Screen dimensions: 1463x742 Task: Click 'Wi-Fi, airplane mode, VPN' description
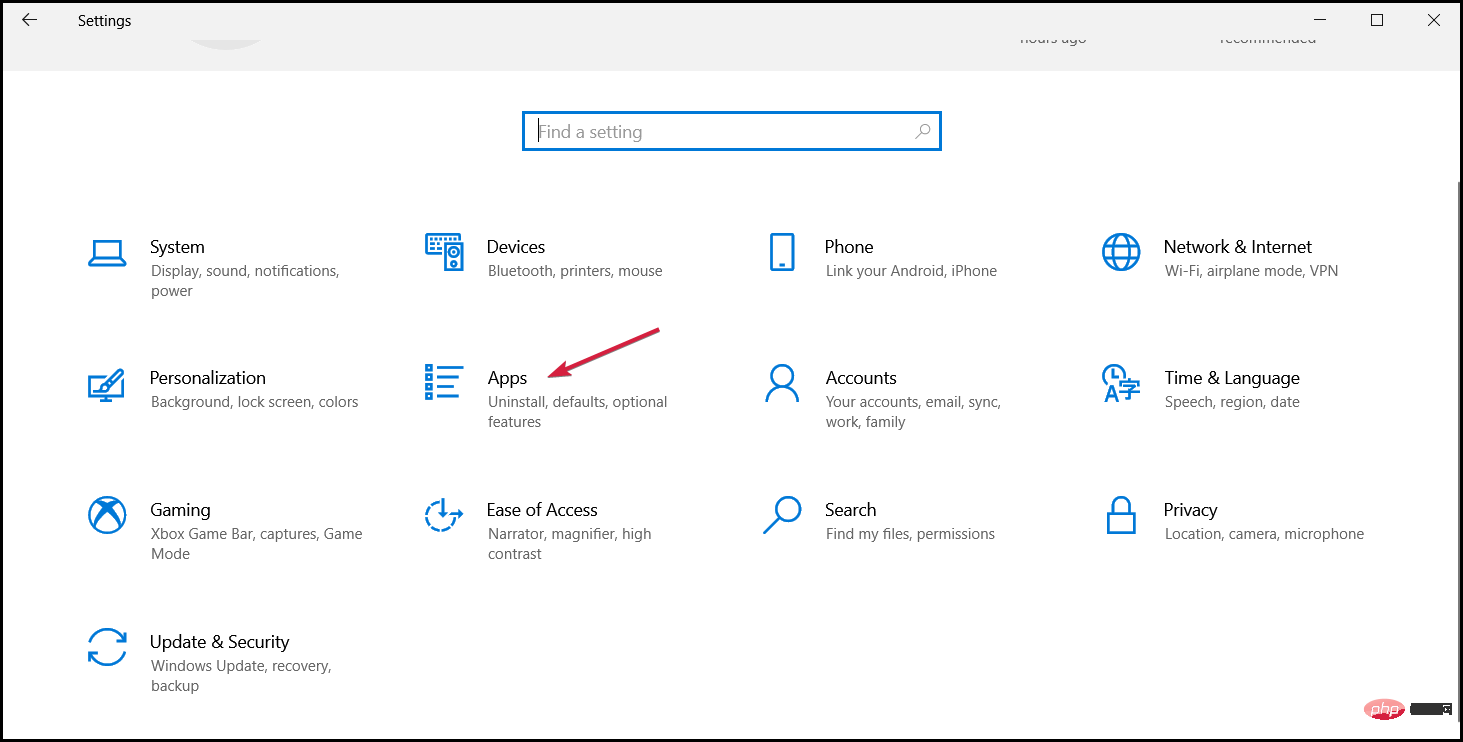coord(1251,271)
